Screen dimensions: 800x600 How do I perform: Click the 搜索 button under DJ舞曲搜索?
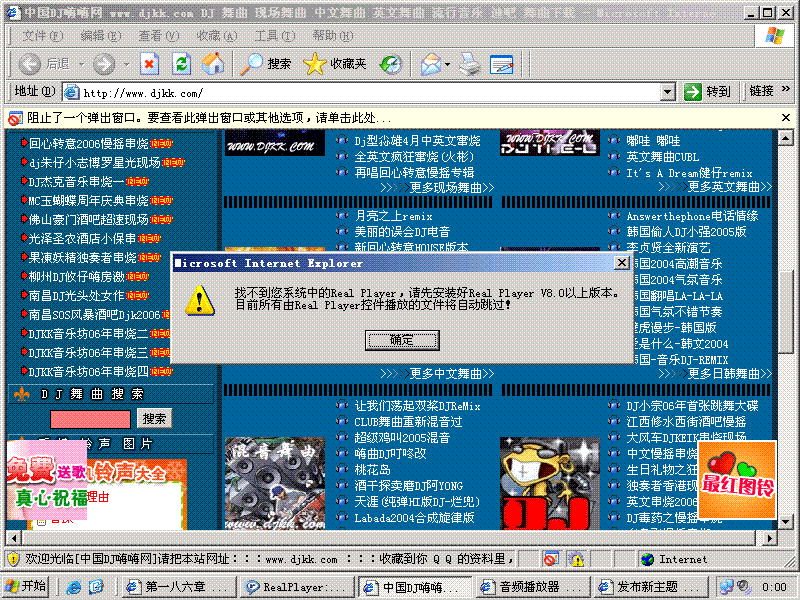click(x=154, y=418)
